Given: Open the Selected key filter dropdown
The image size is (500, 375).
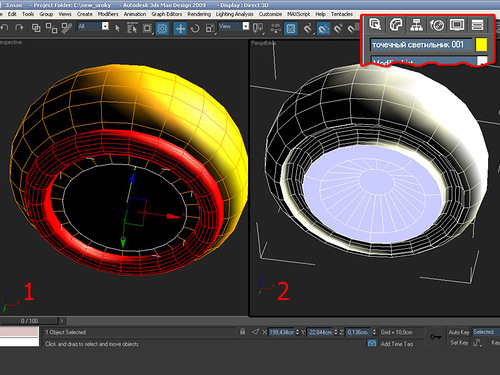Looking at the screenshot, I should coord(486,332).
